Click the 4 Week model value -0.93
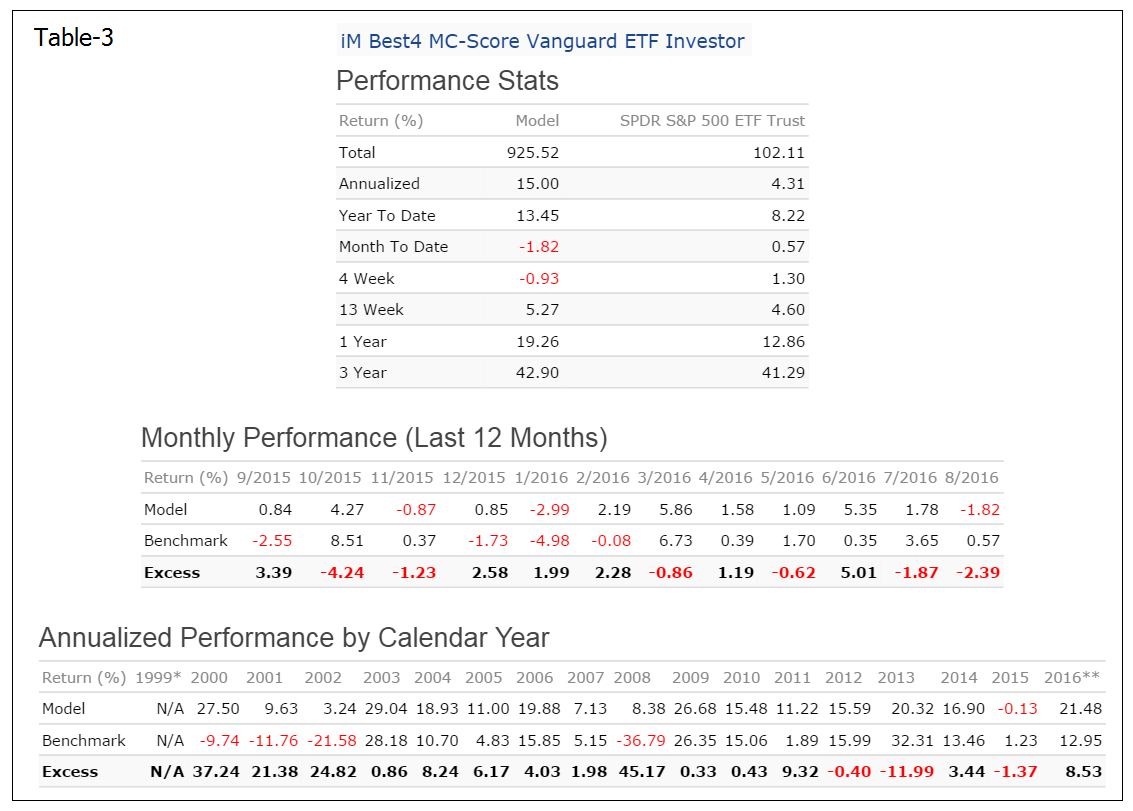1133x811 pixels. point(539,278)
